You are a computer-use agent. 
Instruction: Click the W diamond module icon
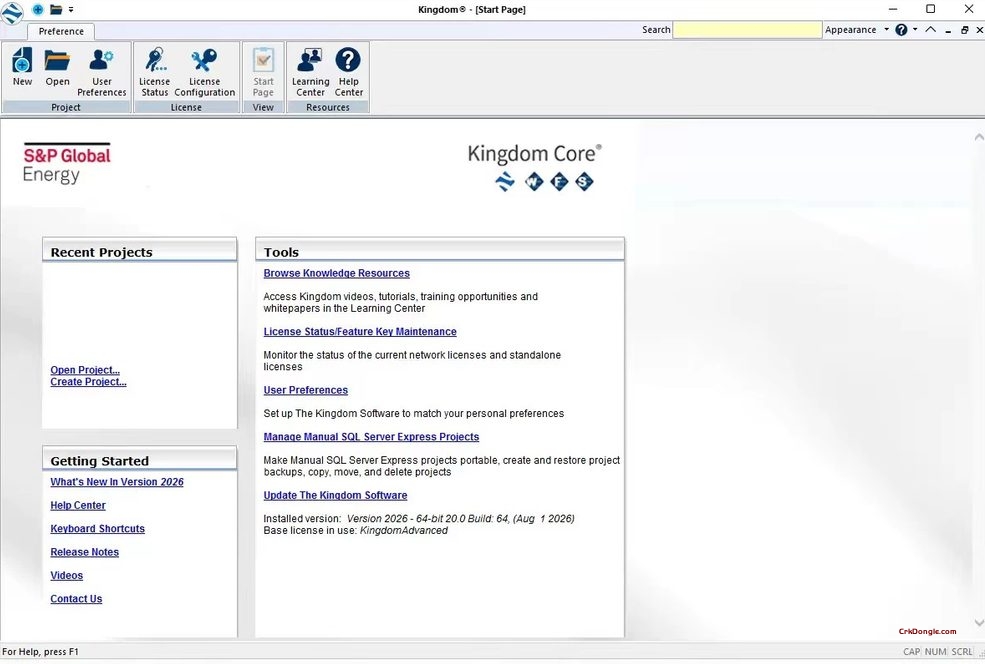(x=534, y=182)
